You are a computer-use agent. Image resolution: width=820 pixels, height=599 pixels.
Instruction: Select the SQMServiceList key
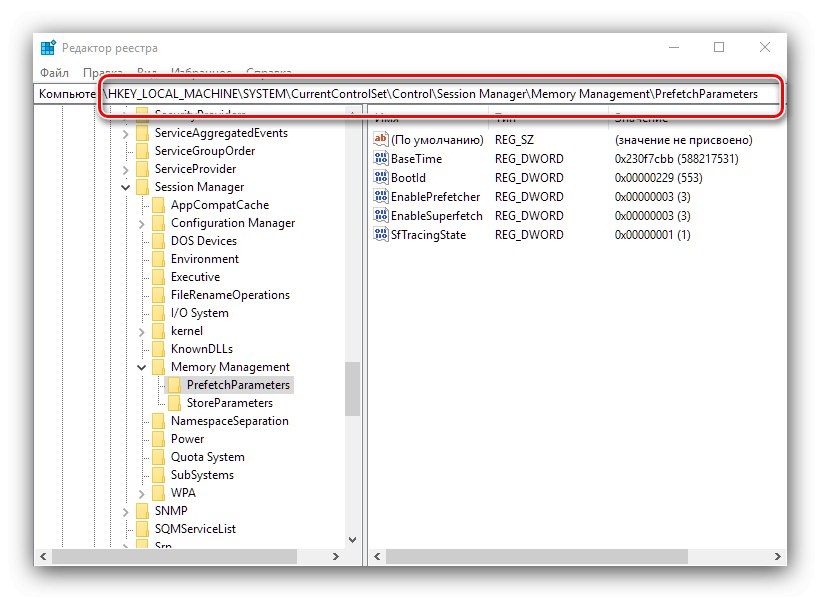tap(195, 529)
